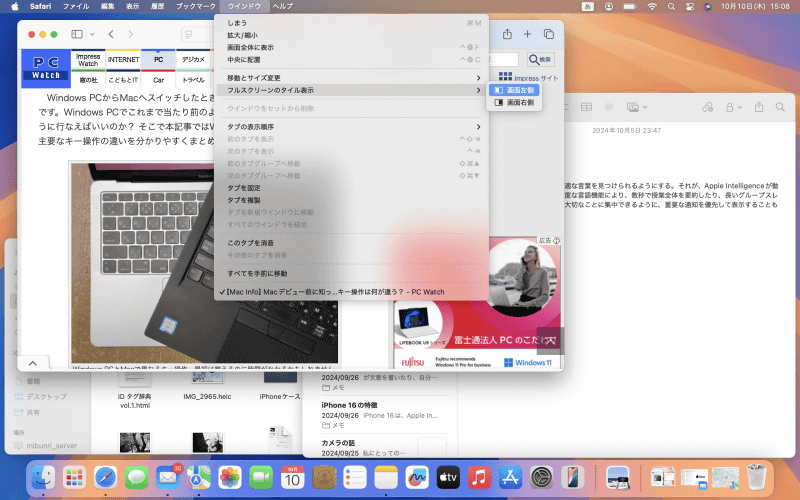Open the ブックマーク menu
Image resolution: width=800 pixels, height=500 pixels.
click(x=196, y=6)
